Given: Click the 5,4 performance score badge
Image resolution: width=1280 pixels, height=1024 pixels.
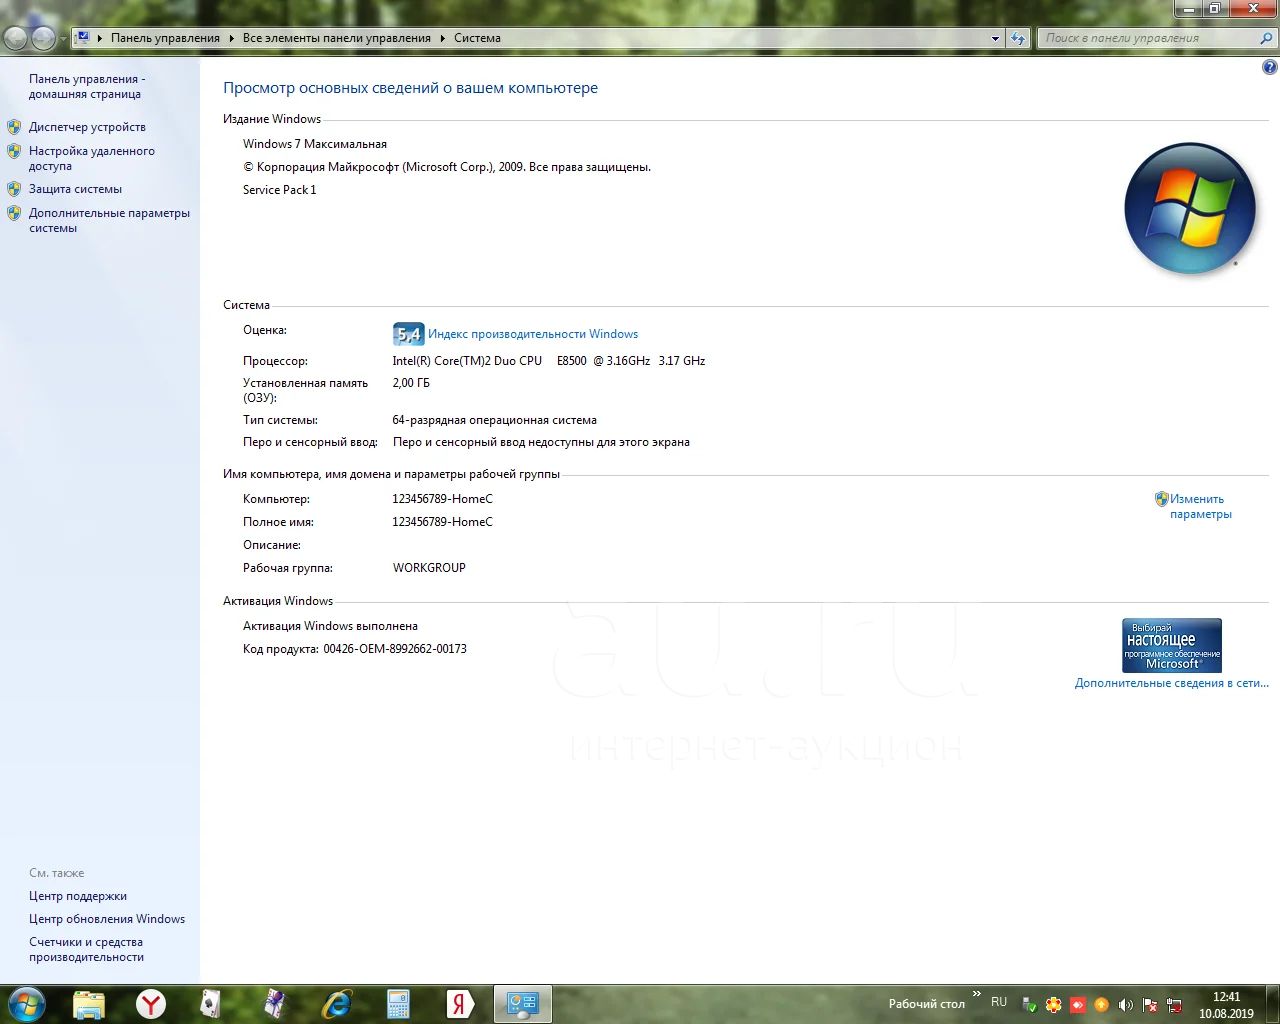Looking at the screenshot, I should click(x=409, y=334).
